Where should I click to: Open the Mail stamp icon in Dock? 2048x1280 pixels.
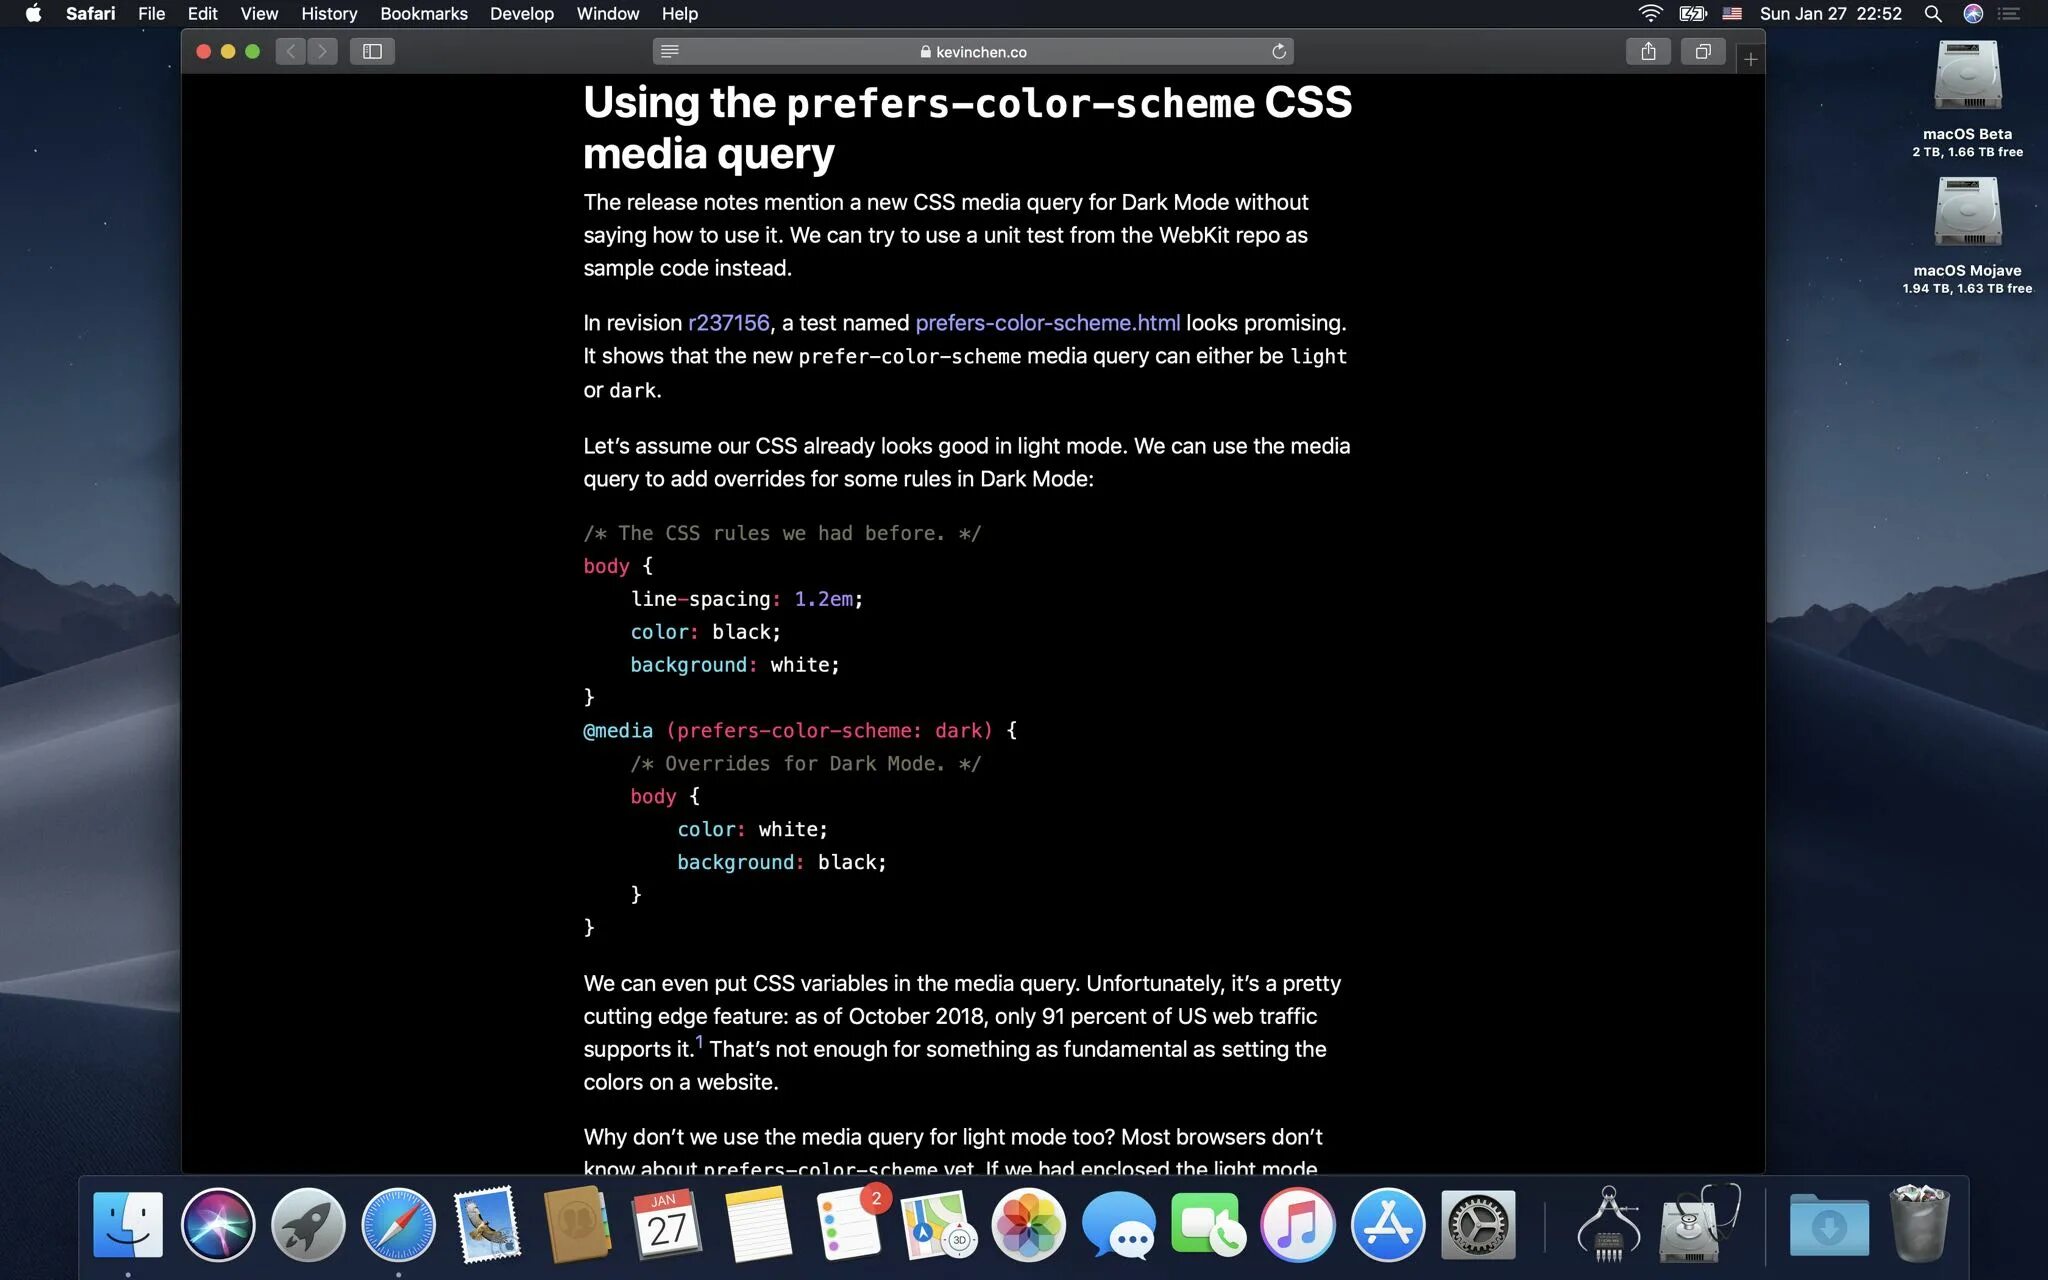click(x=487, y=1225)
